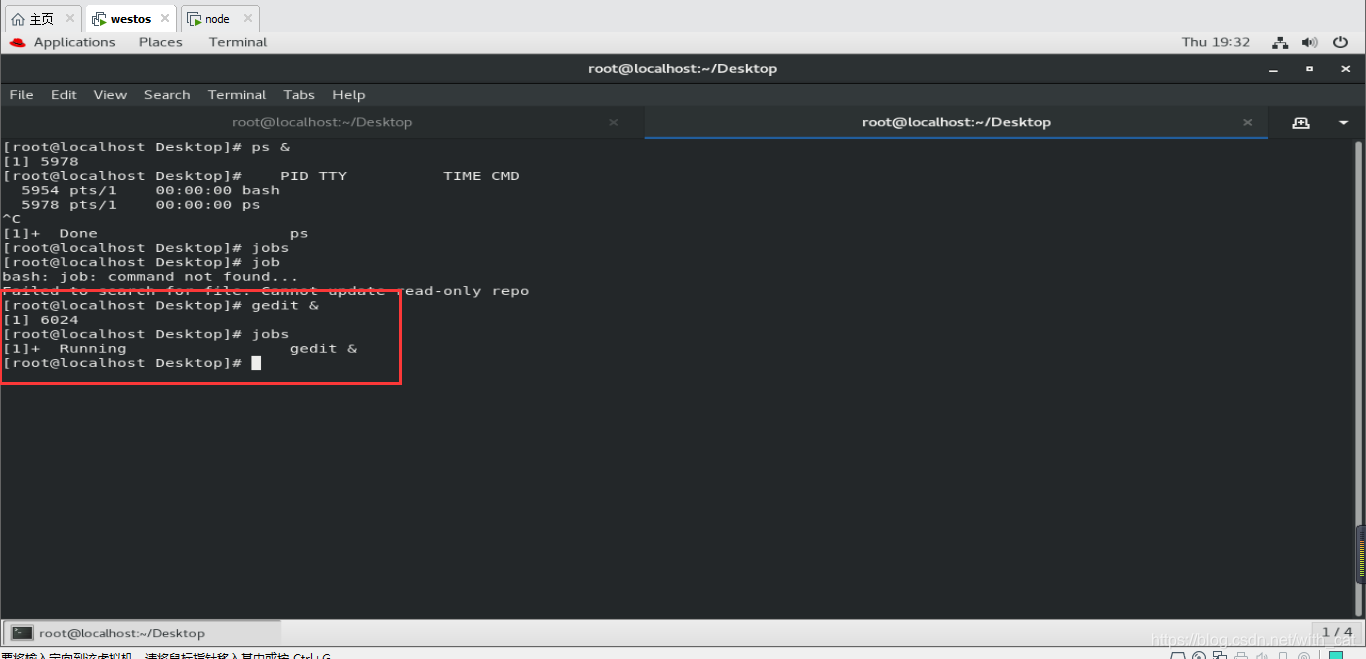The width and height of the screenshot is (1366, 659).
Task: Click the 'Failed to search for file' line
Action: coord(265,291)
